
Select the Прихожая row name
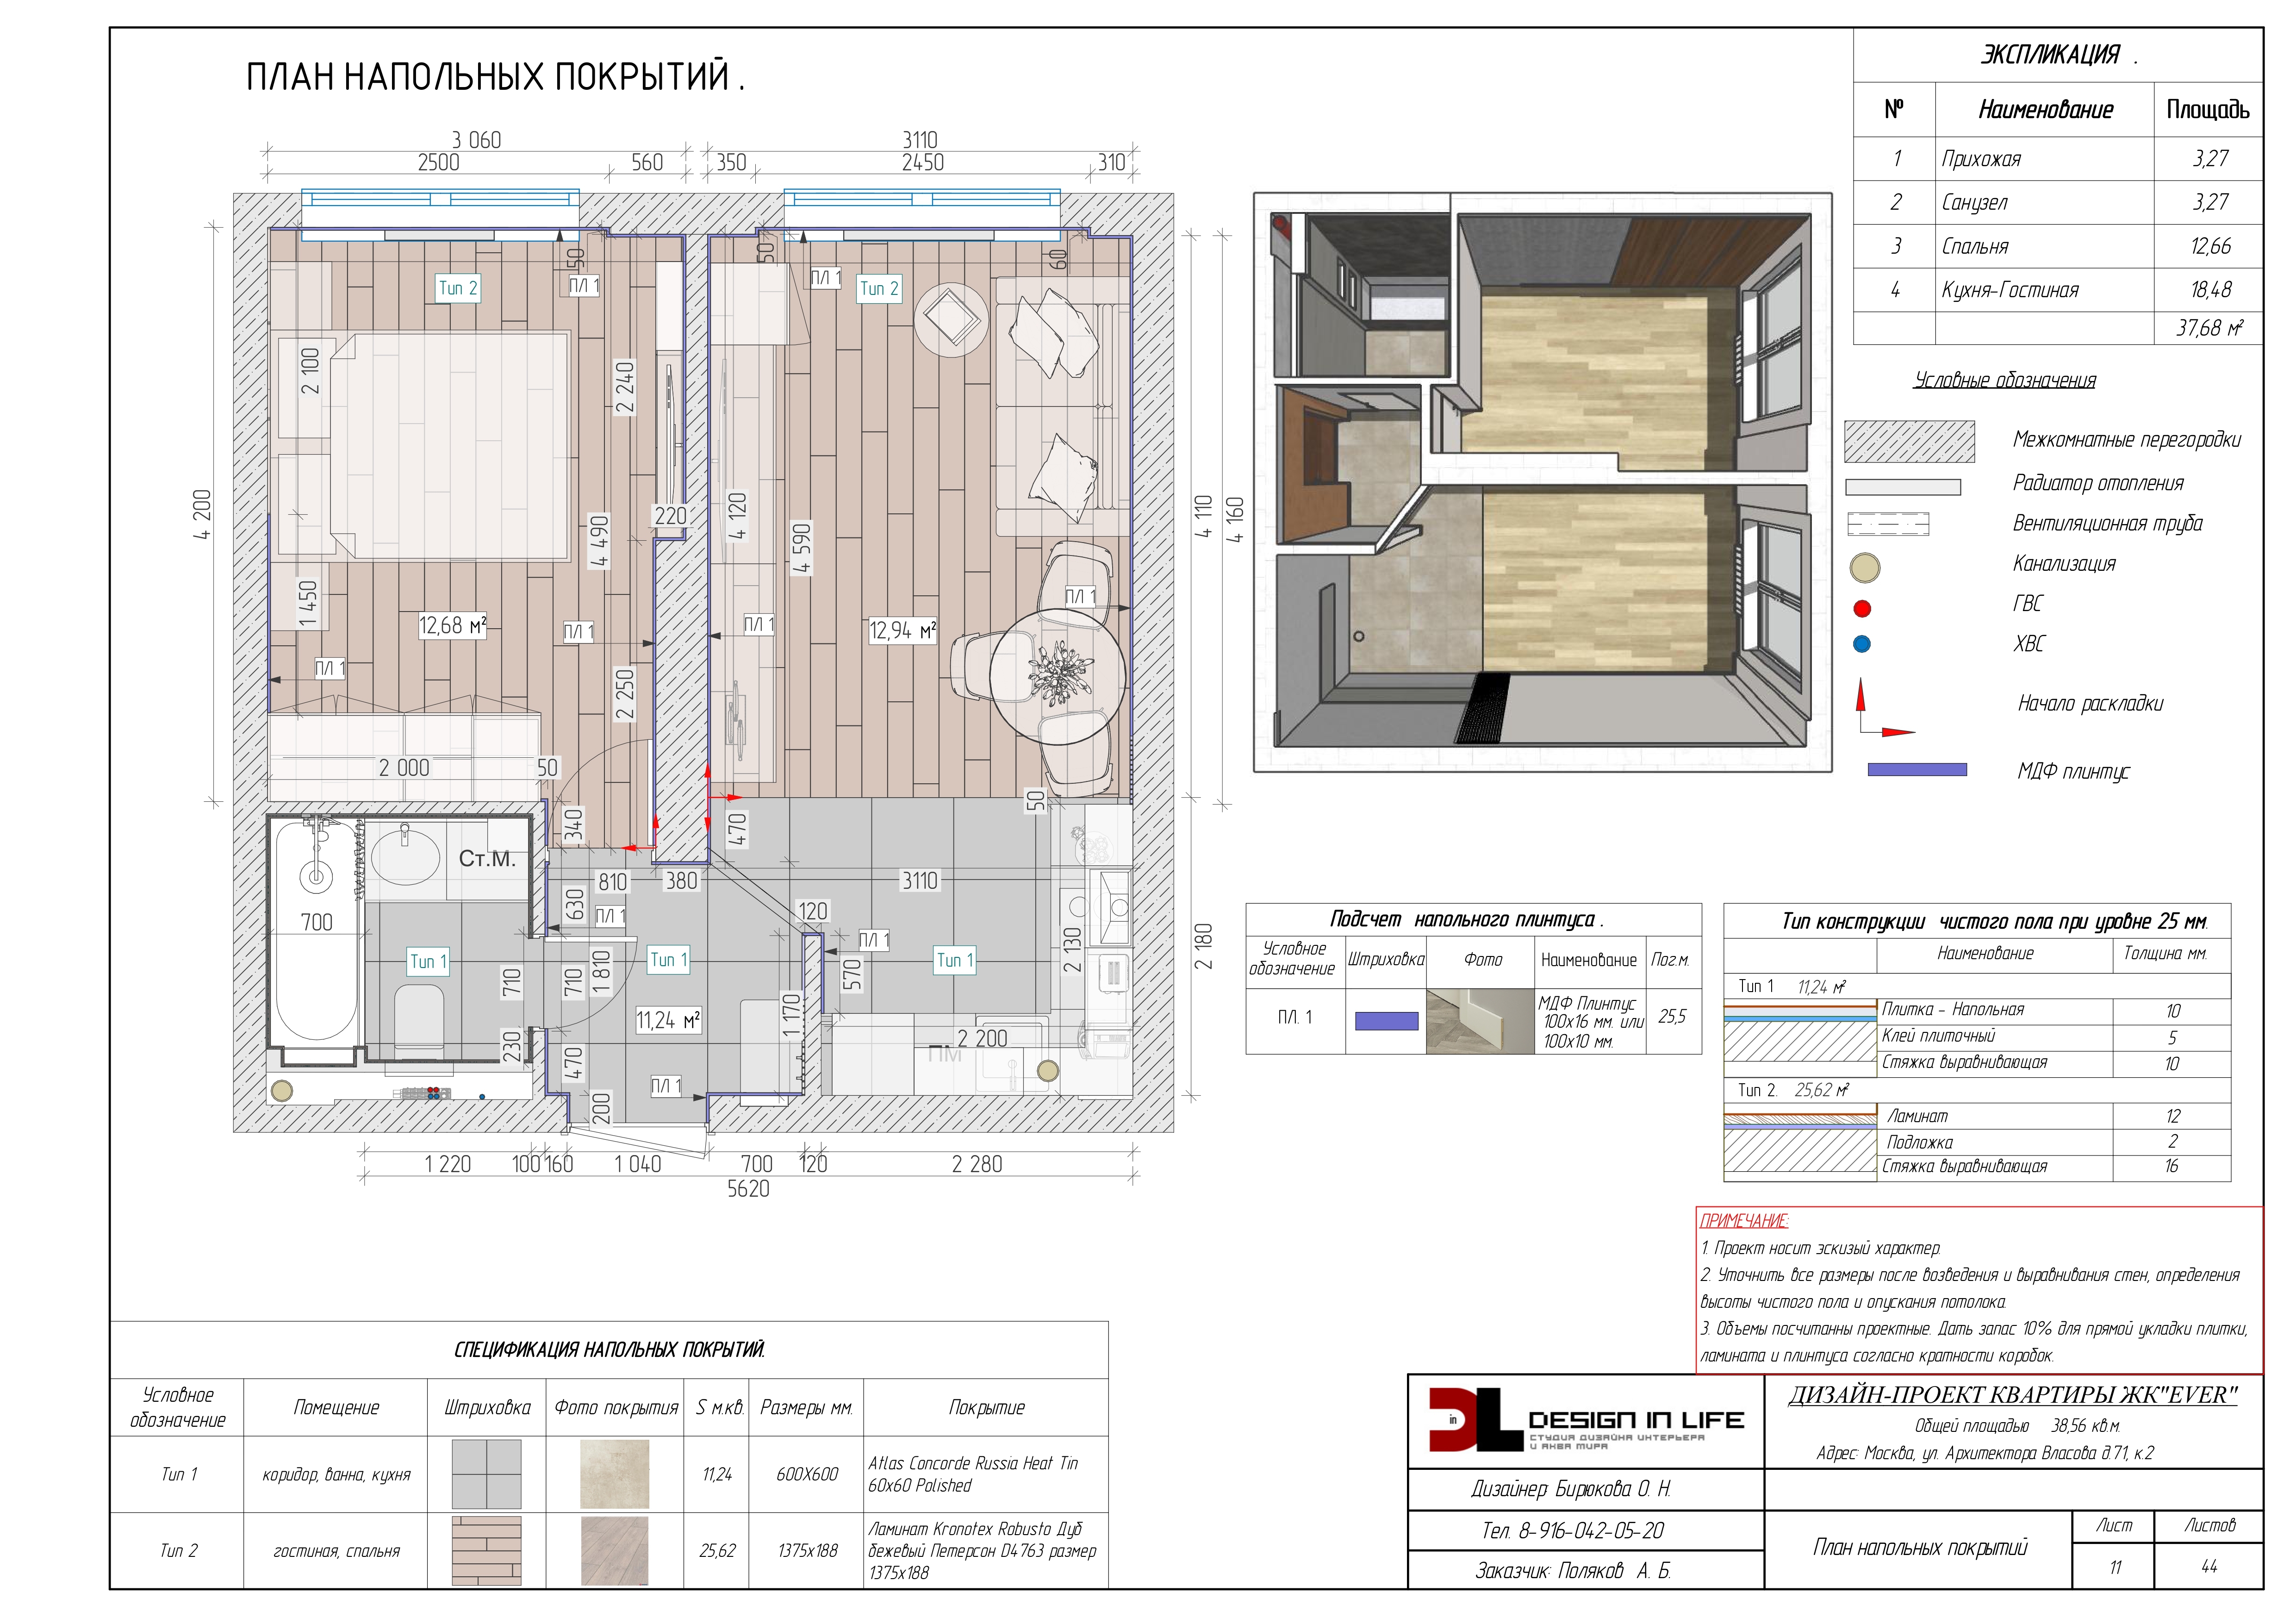click(1981, 159)
